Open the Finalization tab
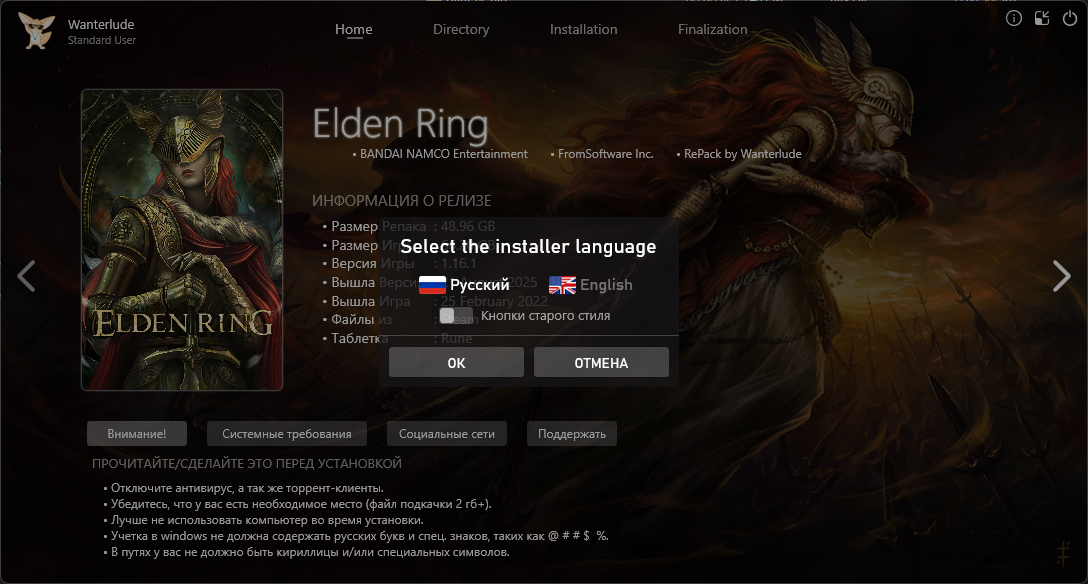1088x584 pixels. [x=713, y=29]
